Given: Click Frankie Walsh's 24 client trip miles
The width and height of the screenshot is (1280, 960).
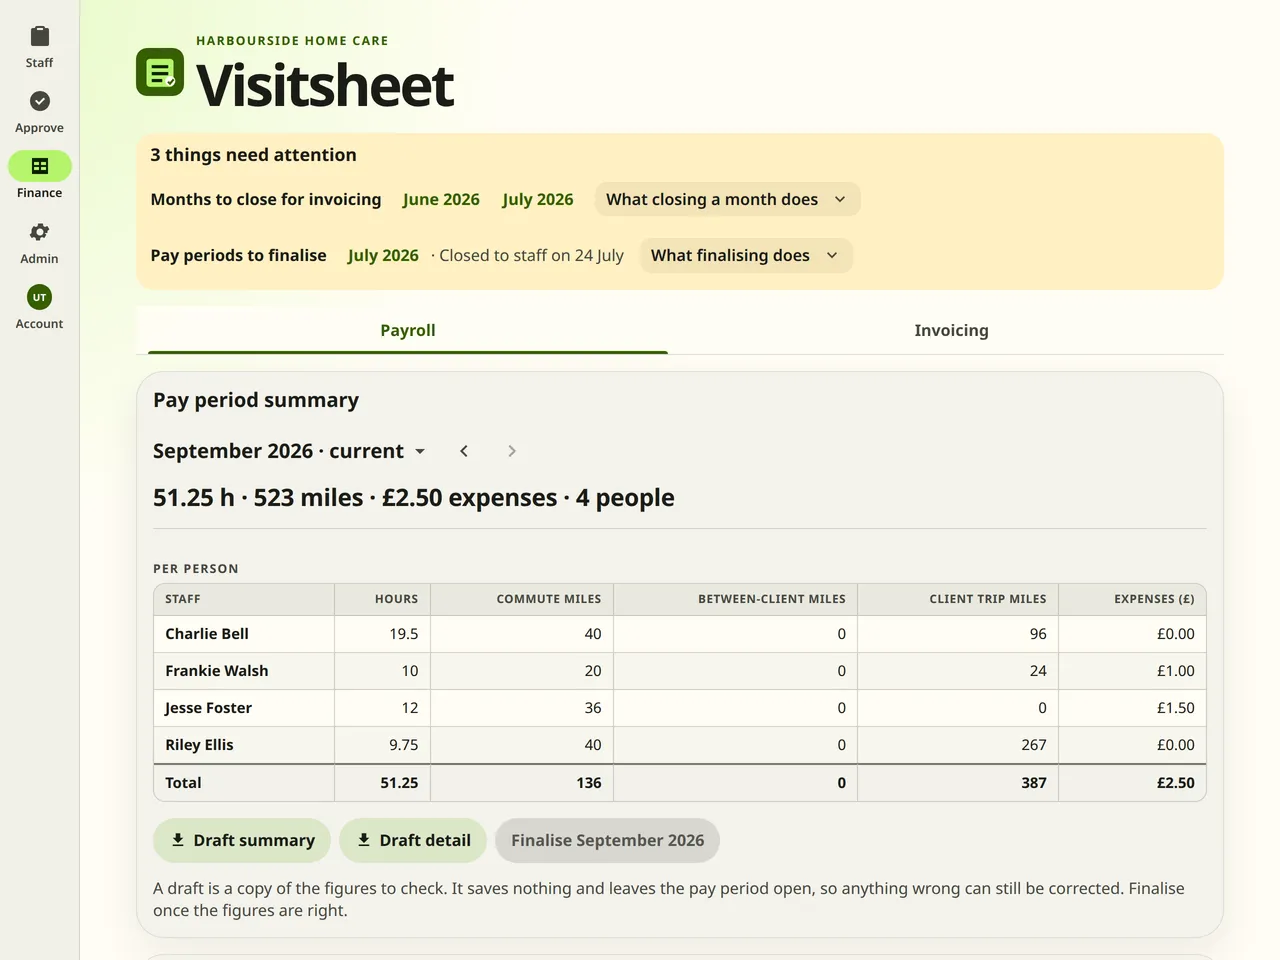Looking at the screenshot, I should 958,671.
